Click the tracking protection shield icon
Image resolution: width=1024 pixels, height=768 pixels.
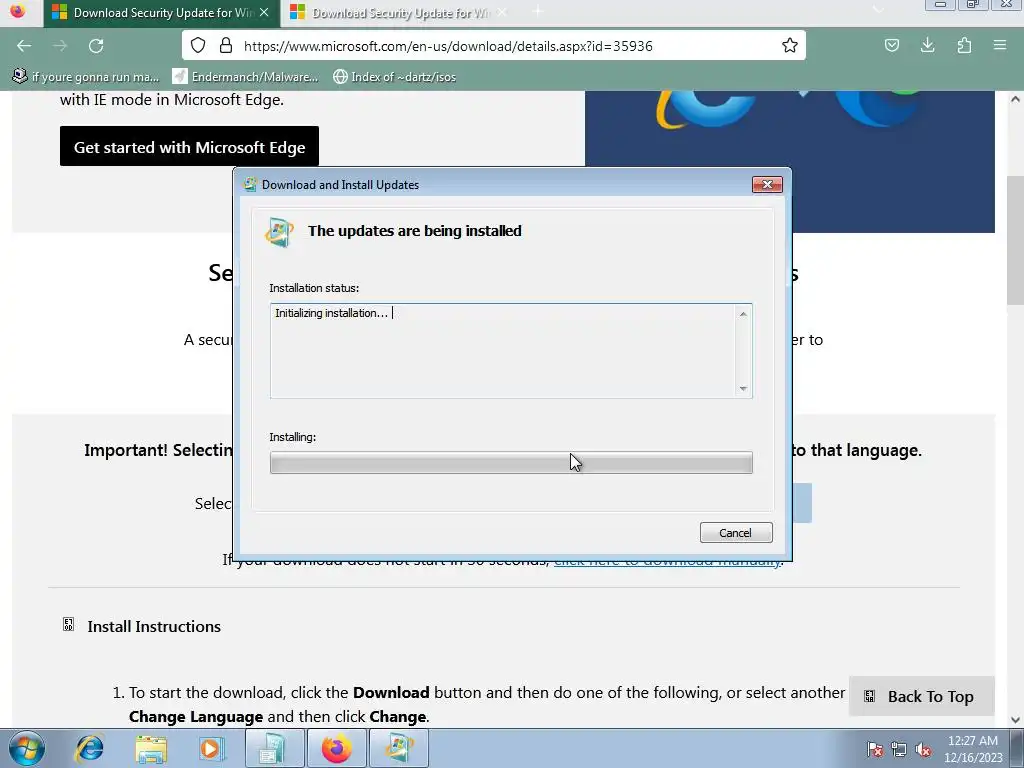[x=198, y=45]
